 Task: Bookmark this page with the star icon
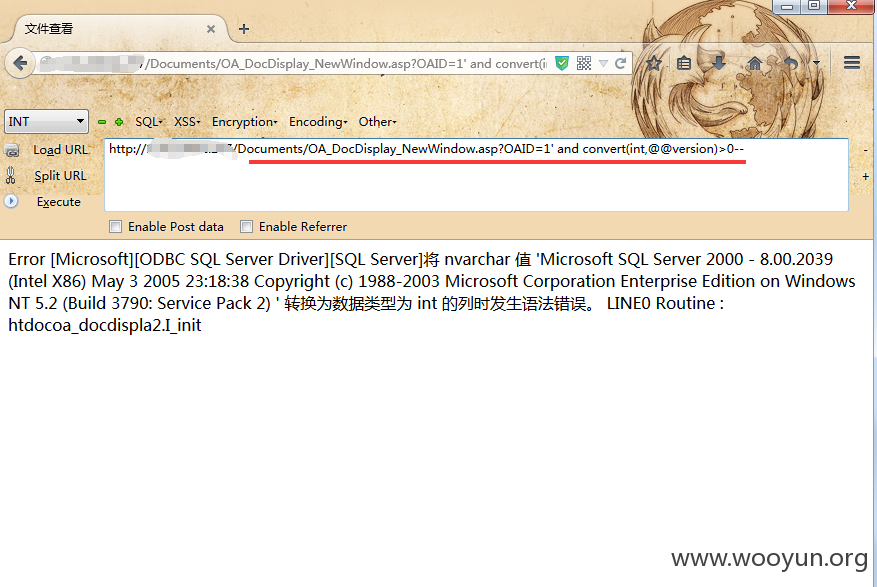pos(653,63)
